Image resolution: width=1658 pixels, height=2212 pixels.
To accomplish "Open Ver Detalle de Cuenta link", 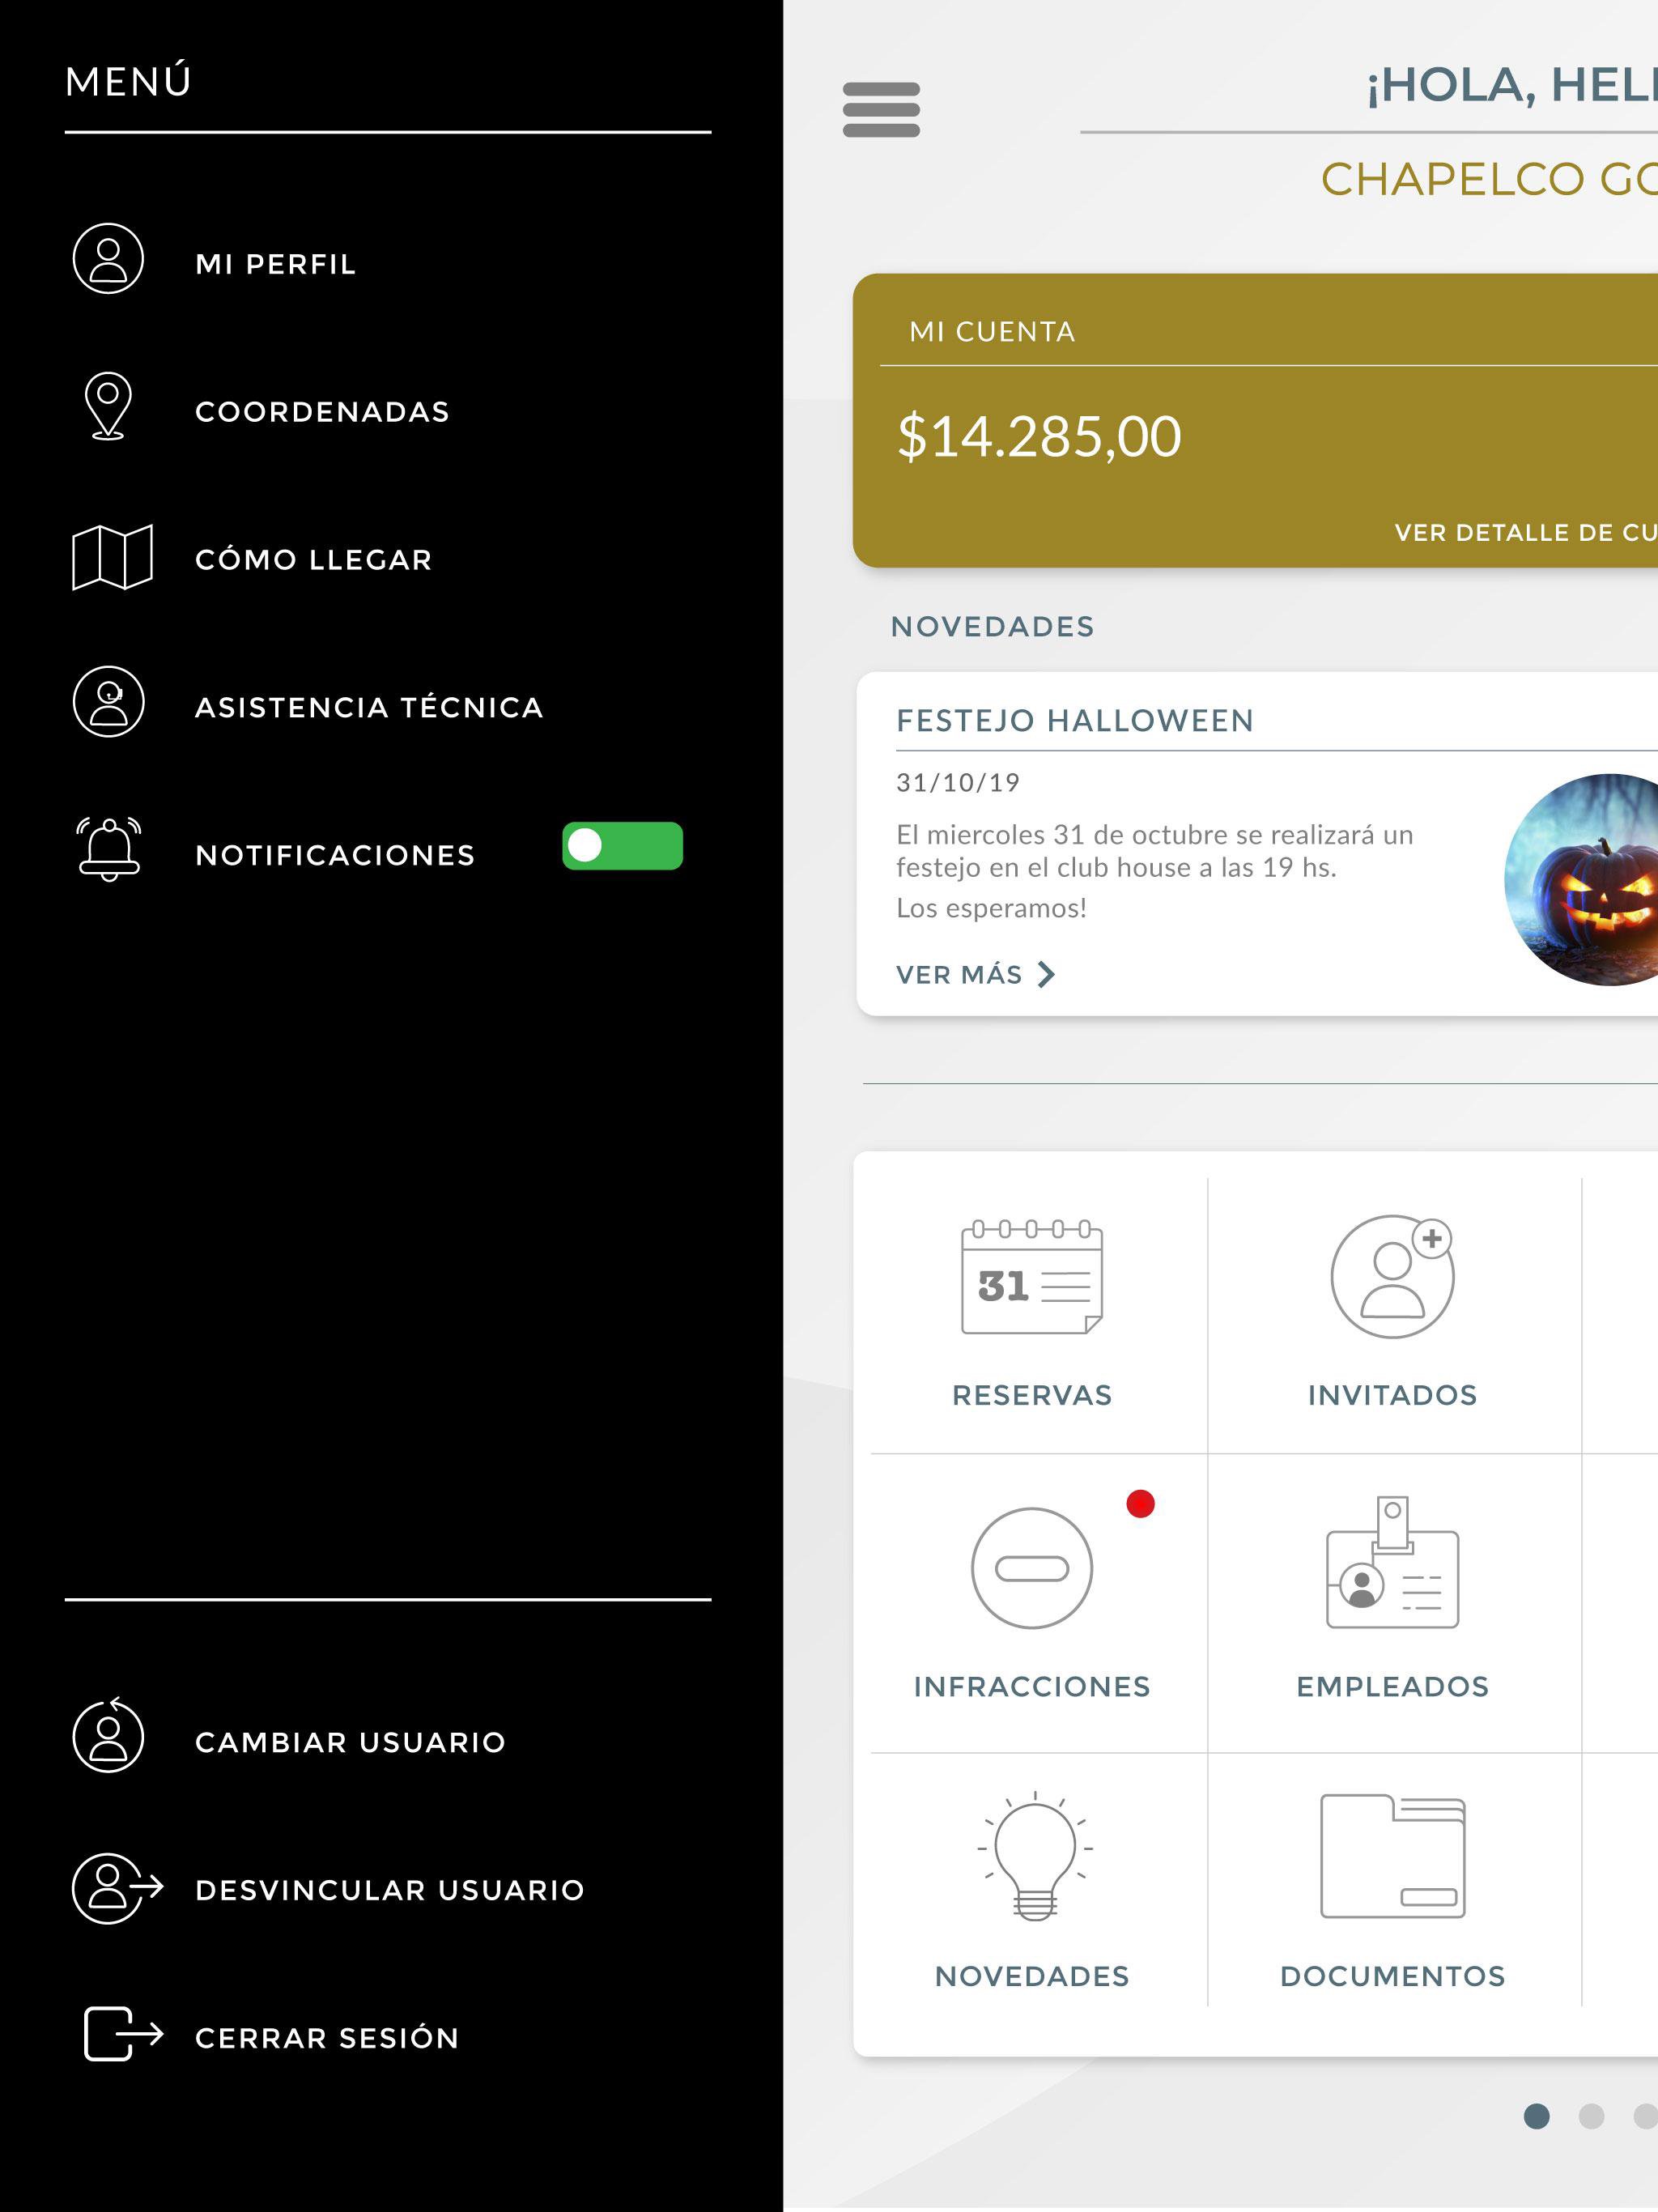I will click(x=1524, y=533).
